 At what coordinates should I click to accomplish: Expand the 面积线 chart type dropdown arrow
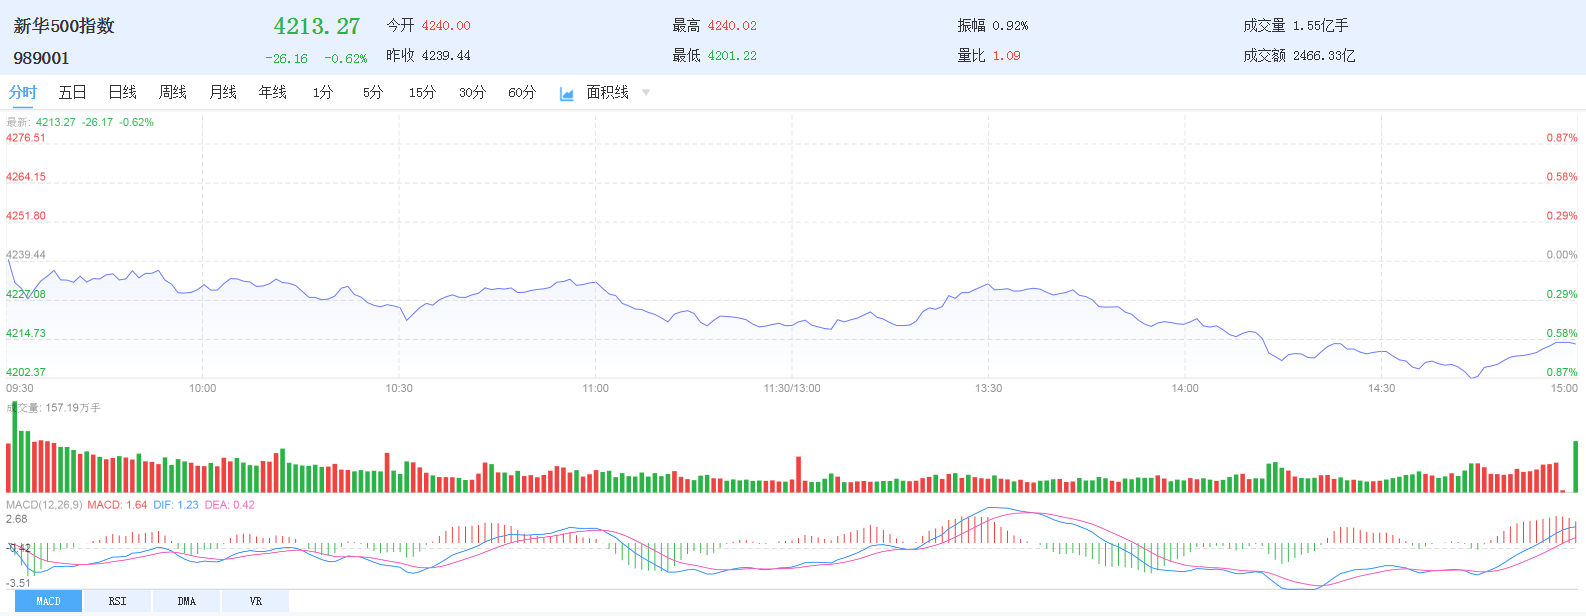pos(646,93)
